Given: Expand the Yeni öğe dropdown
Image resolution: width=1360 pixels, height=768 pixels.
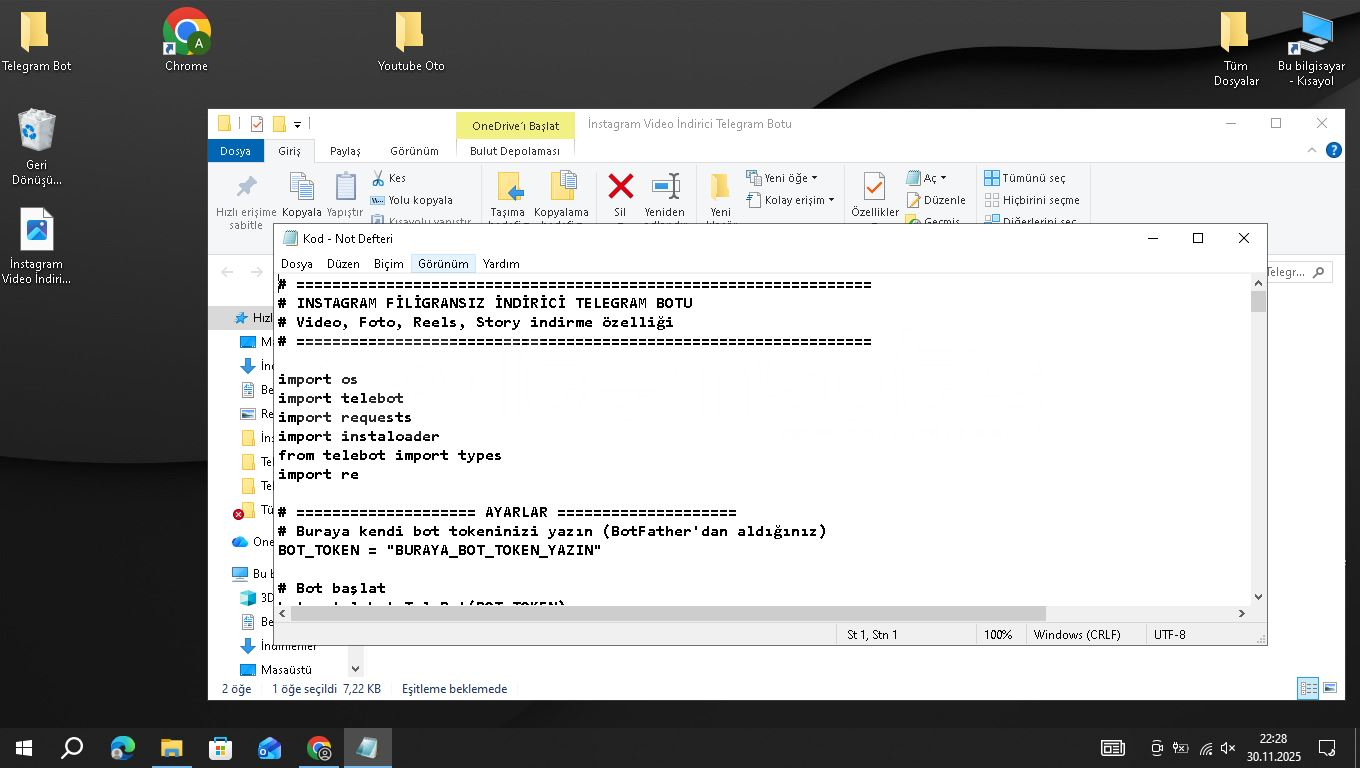Looking at the screenshot, I should coord(814,178).
